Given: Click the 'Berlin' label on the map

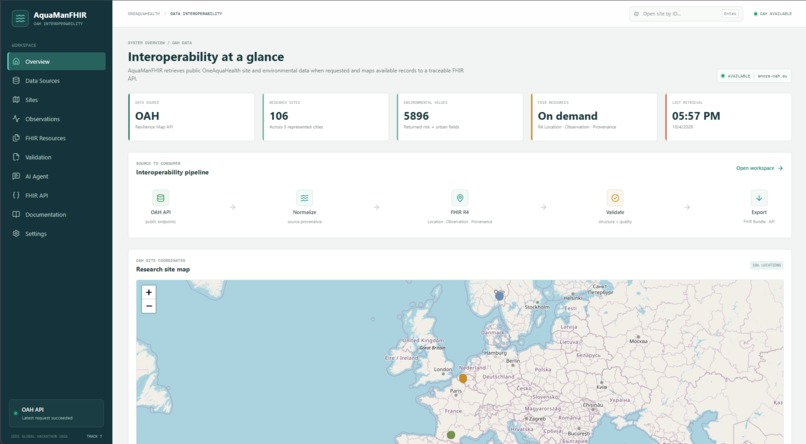Looking at the screenshot, I should pos(512,361).
